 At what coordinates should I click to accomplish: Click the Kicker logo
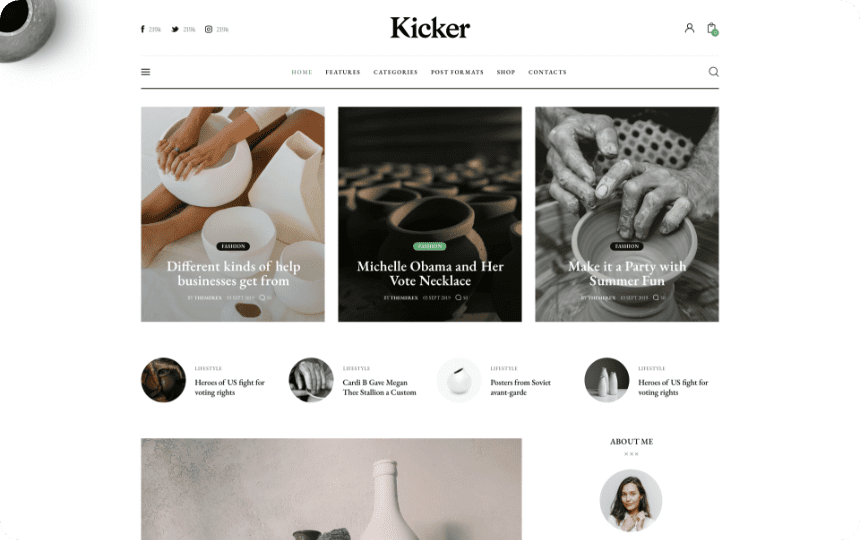(430, 28)
